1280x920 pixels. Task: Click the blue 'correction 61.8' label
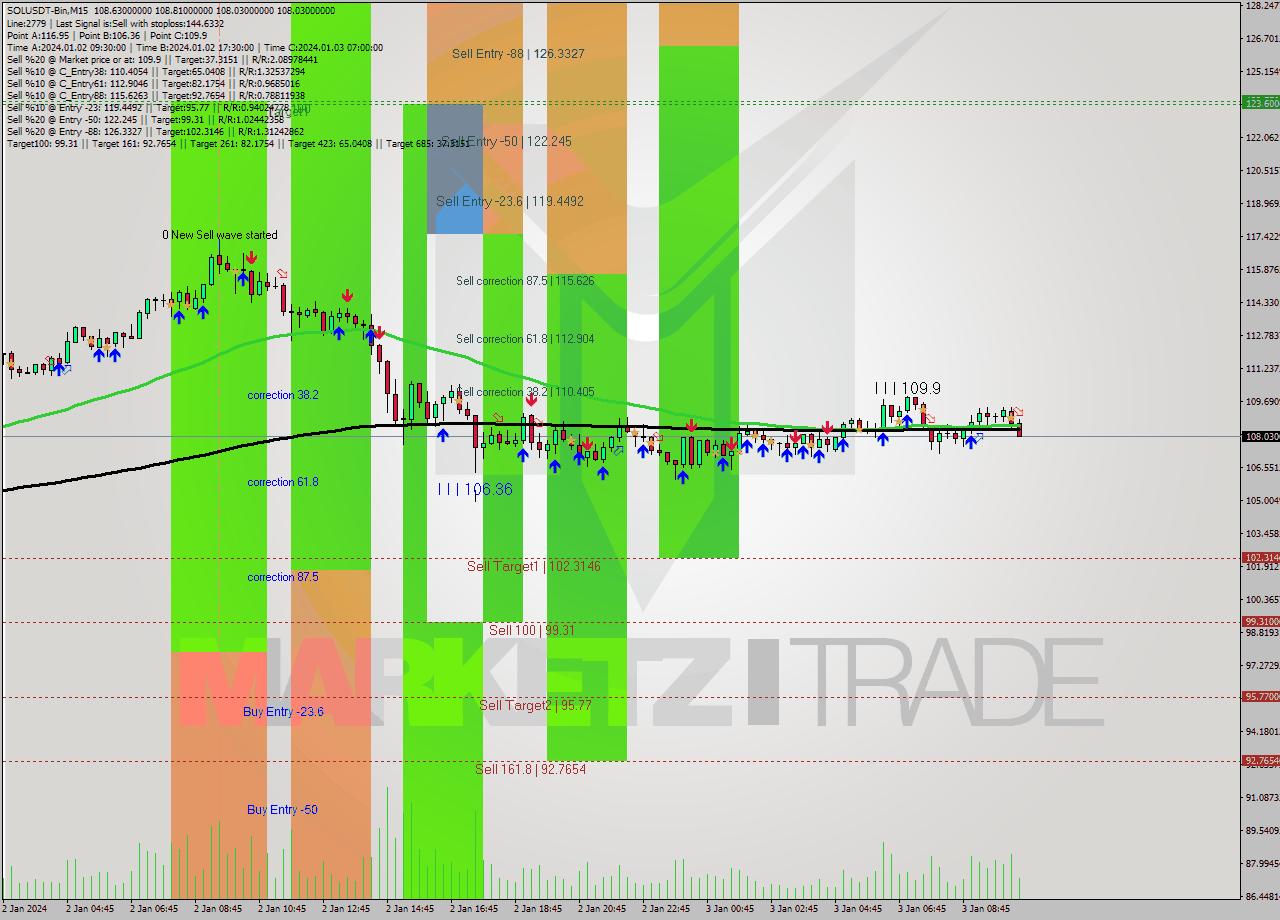pos(283,482)
